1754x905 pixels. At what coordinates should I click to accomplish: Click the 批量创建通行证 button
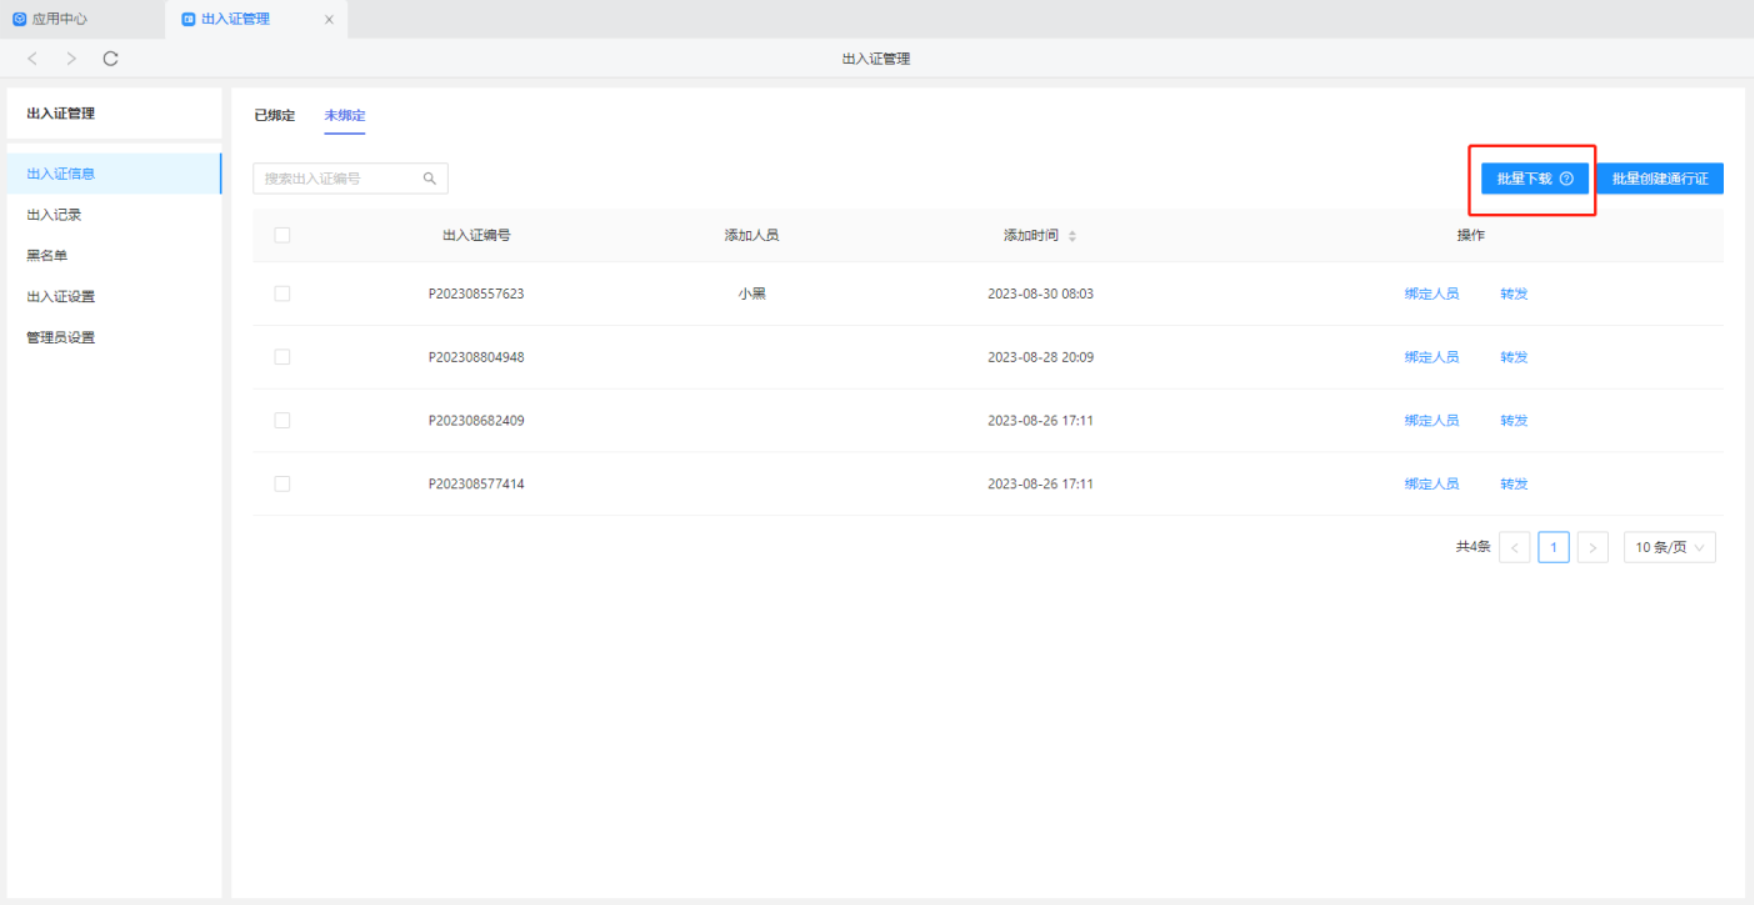tap(1660, 179)
